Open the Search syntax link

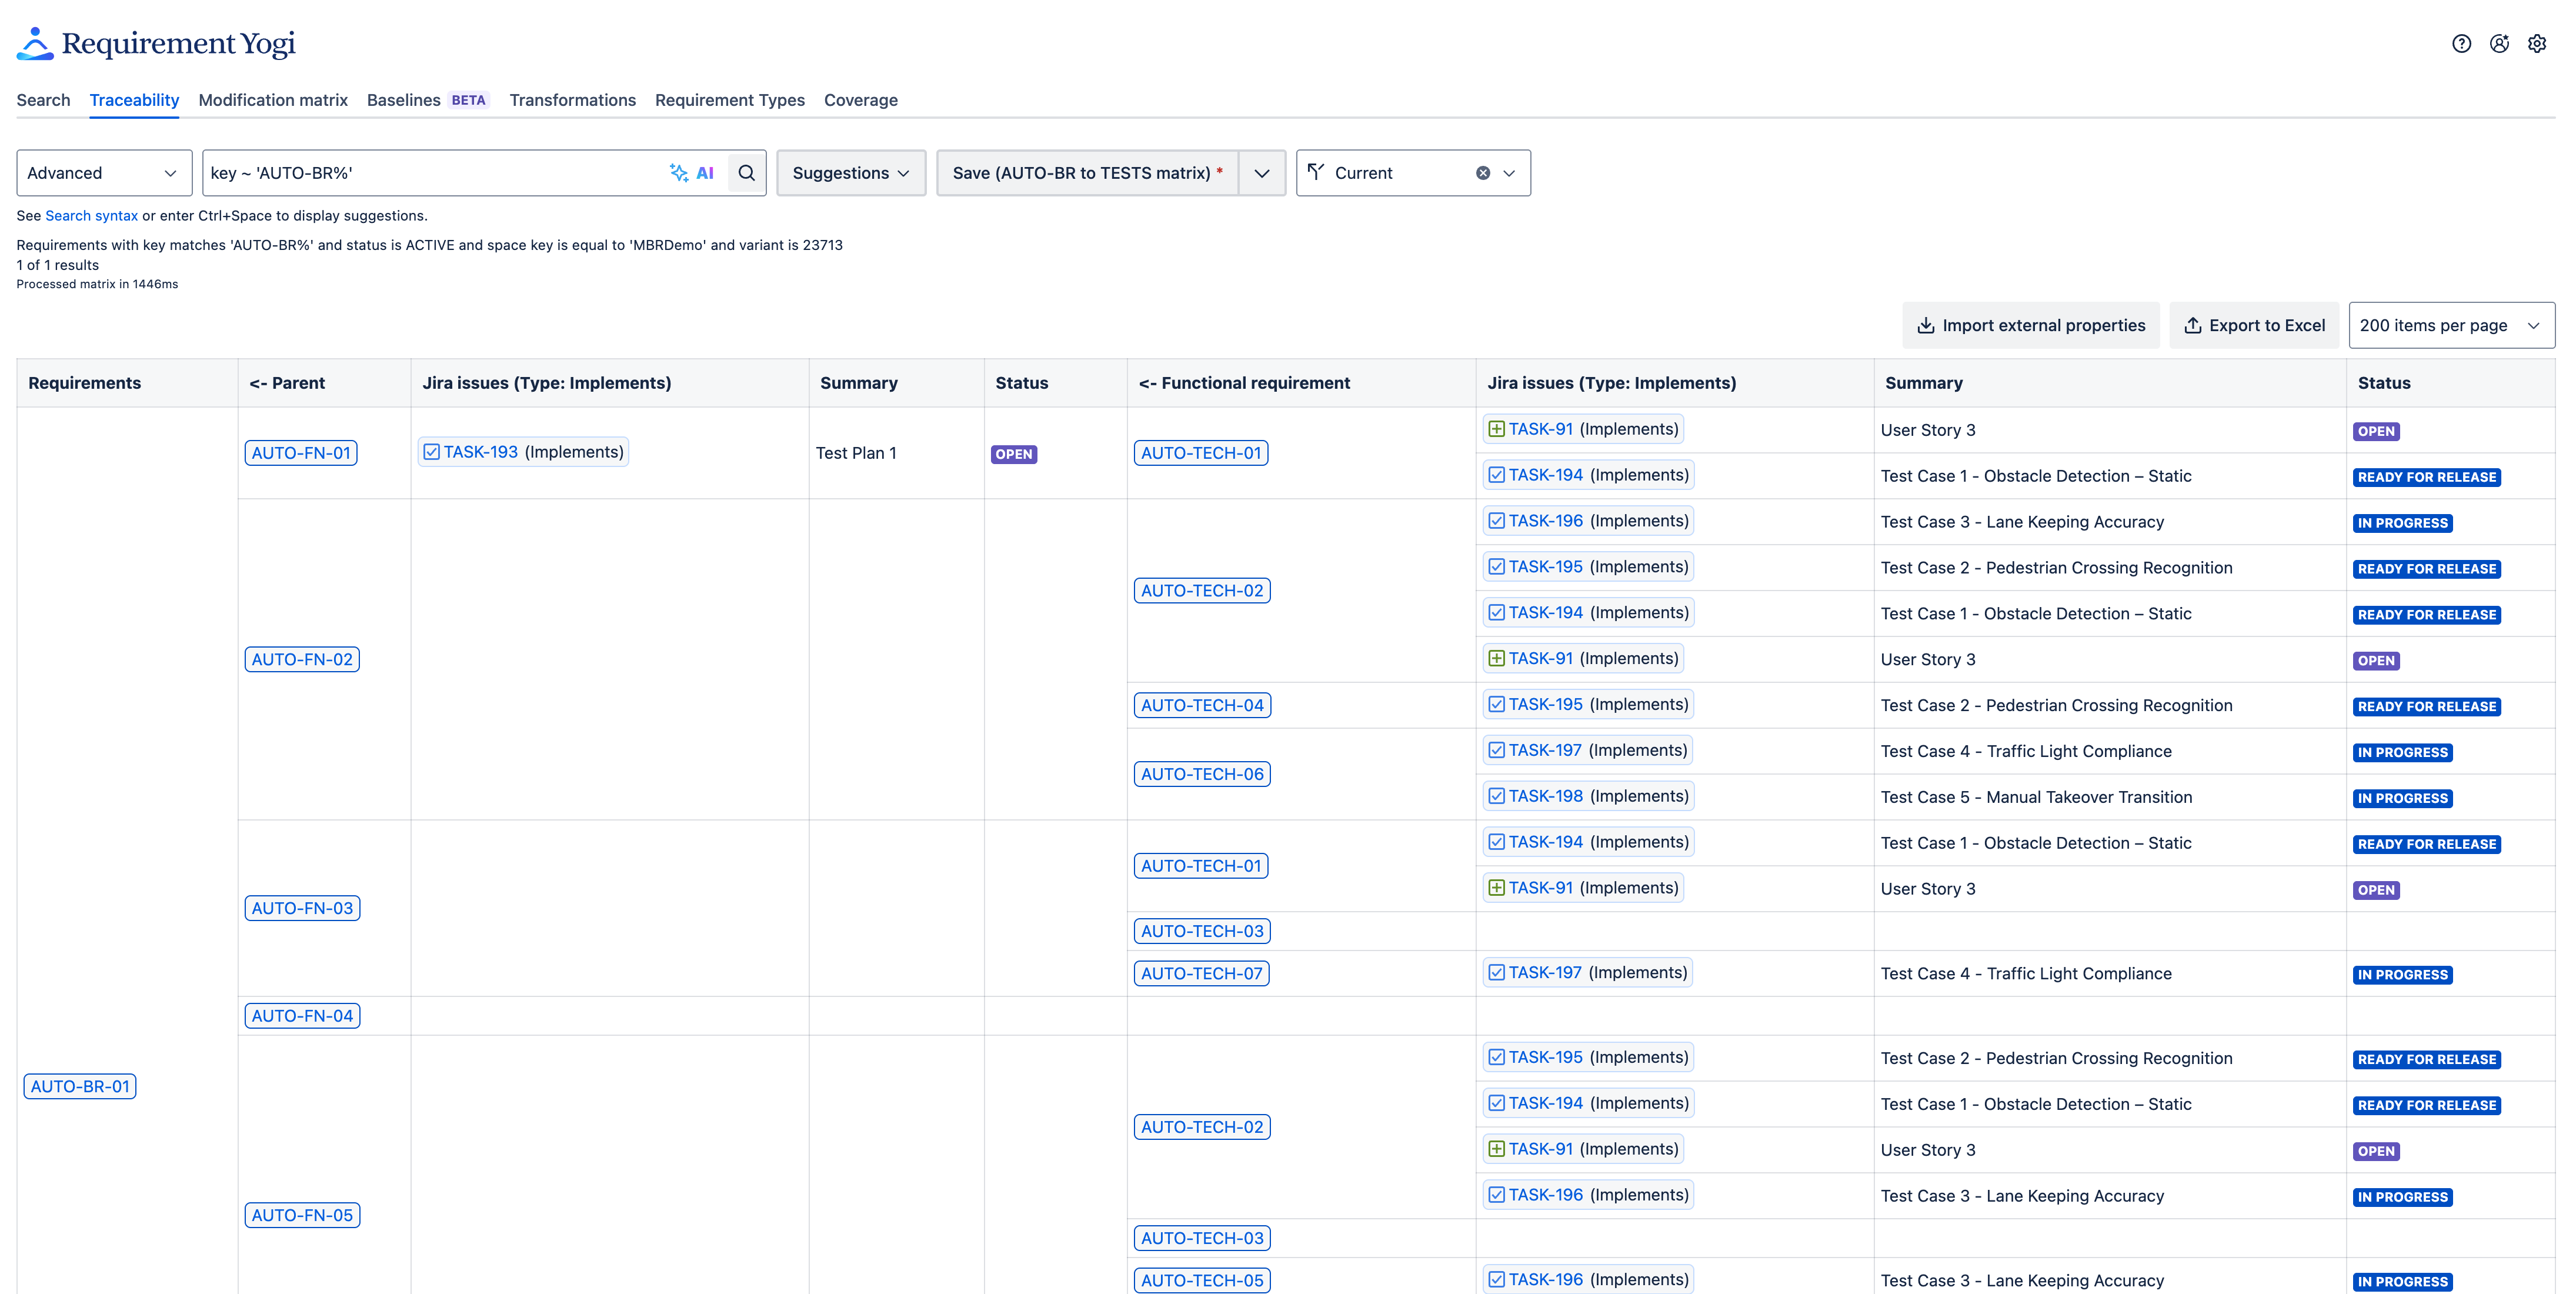tap(91, 215)
